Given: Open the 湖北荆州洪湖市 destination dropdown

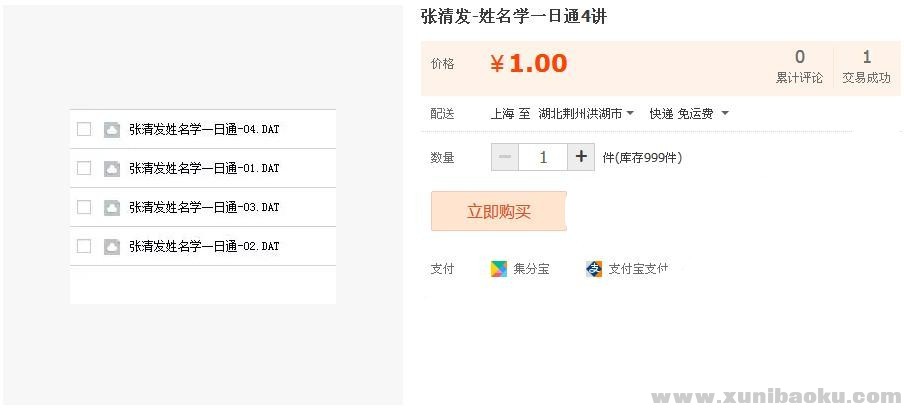Looking at the screenshot, I should tap(586, 114).
